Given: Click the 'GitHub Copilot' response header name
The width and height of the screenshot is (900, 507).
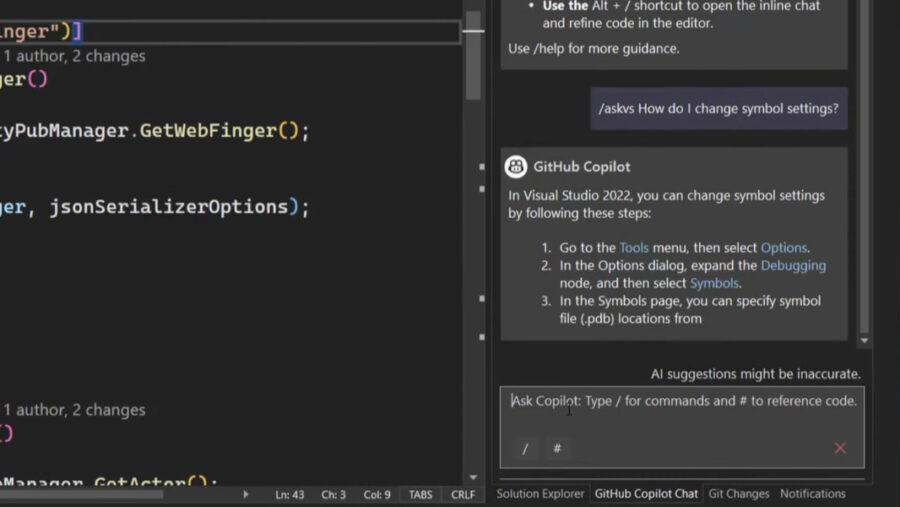Looking at the screenshot, I should pyautogui.click(x=581, y=167).
